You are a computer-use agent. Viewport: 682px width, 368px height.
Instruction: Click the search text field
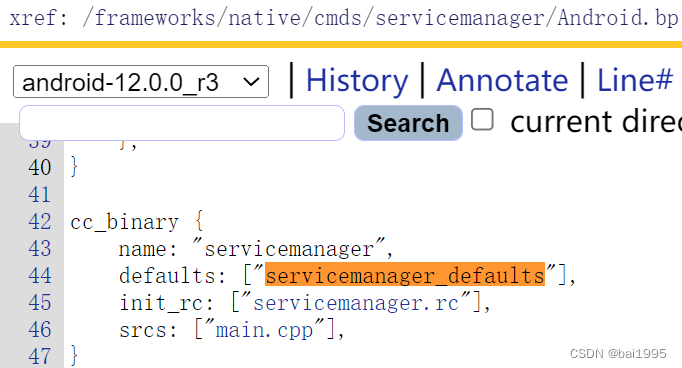tap(182, 123)
